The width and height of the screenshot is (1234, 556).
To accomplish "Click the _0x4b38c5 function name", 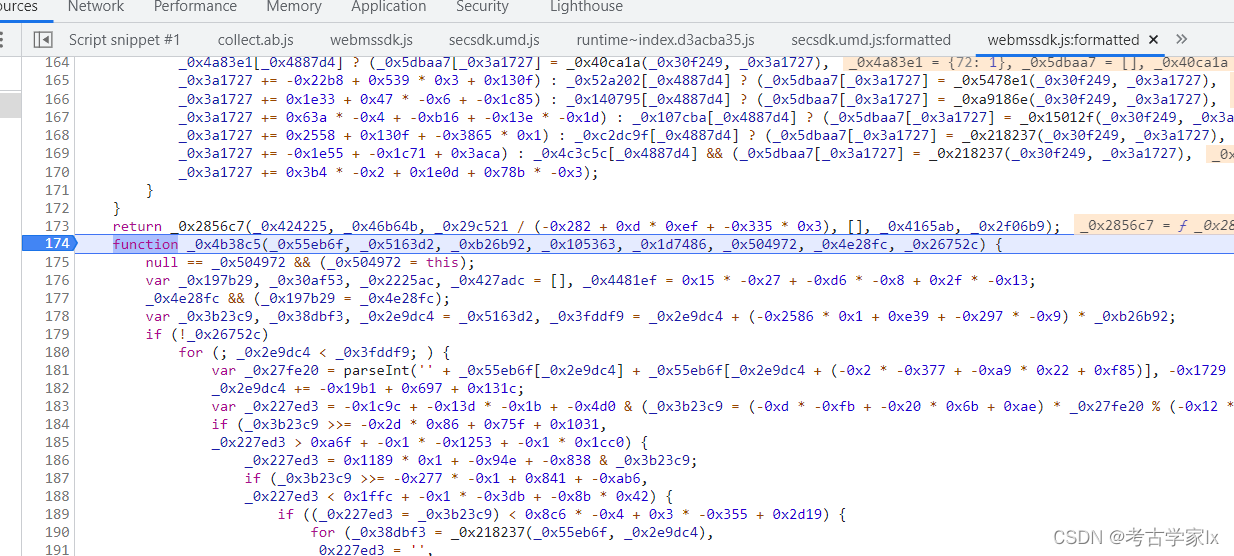I will coord(218,244).
